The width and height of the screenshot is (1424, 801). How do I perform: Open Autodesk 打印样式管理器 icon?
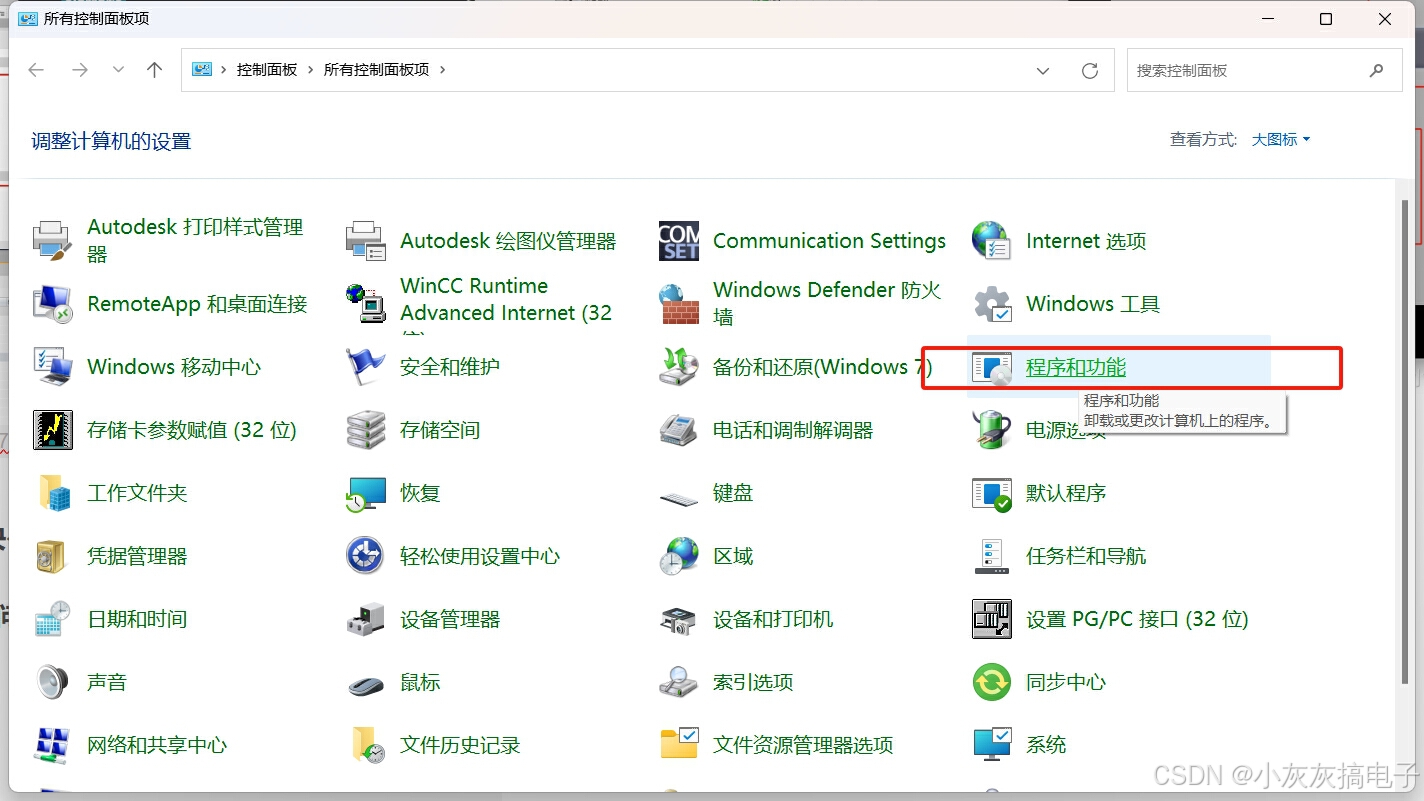pos(52,241)
